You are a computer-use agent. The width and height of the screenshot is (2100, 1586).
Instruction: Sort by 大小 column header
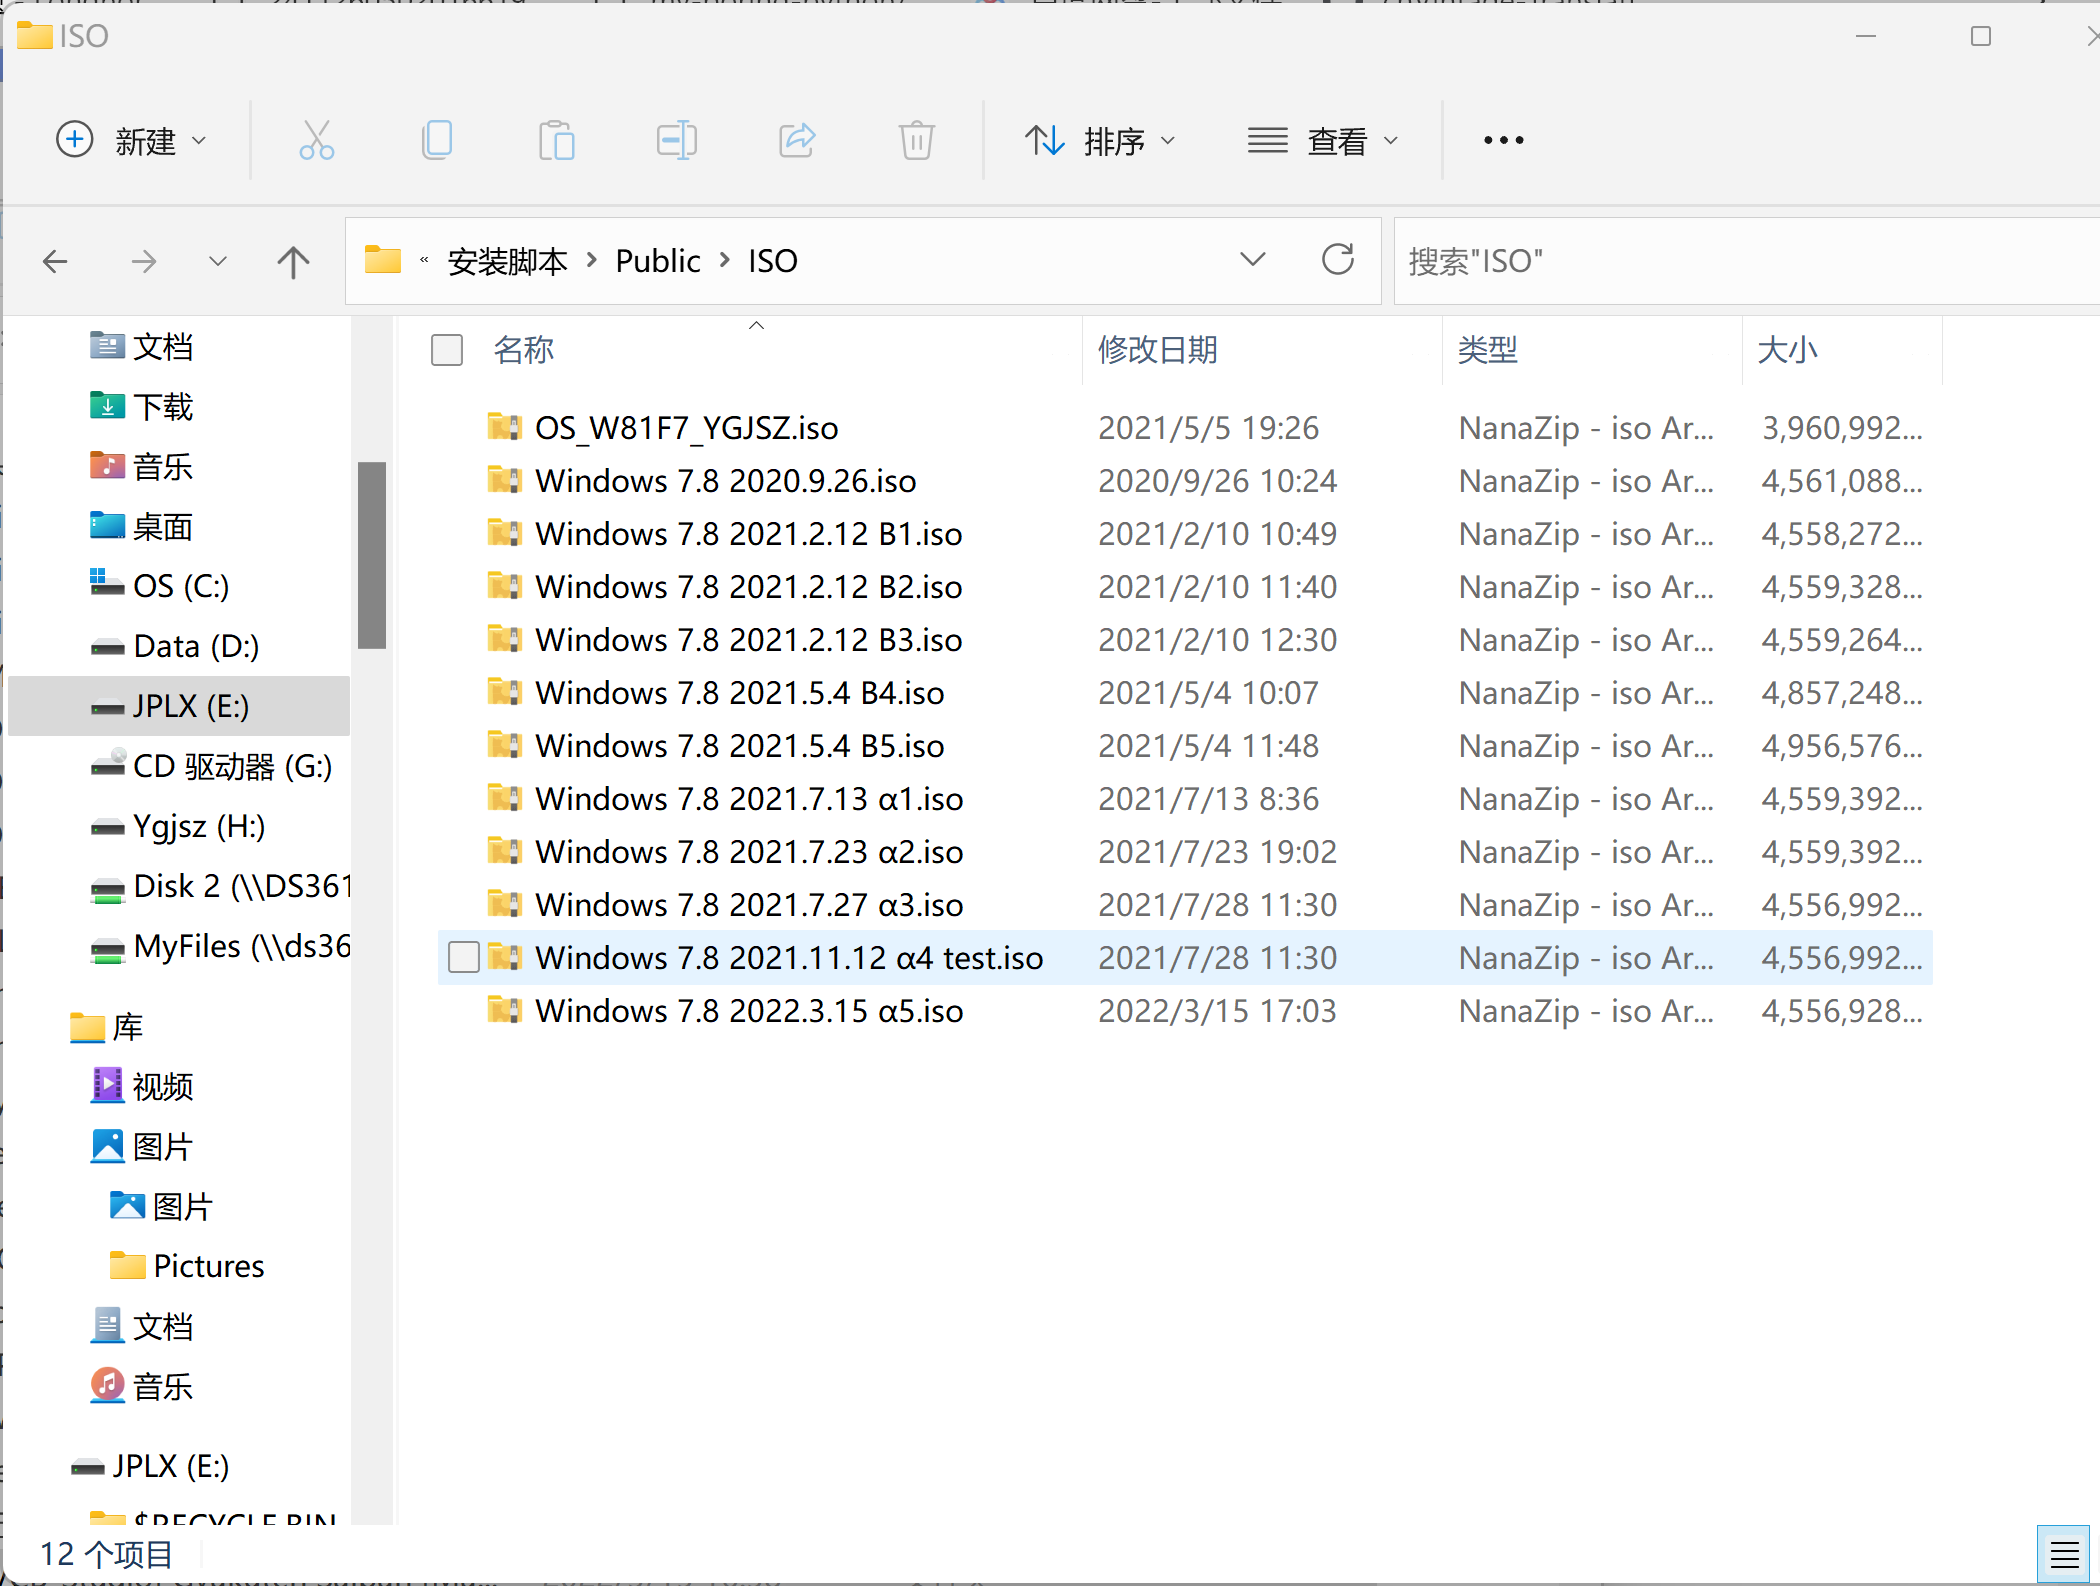click(x=1787, y=350)
